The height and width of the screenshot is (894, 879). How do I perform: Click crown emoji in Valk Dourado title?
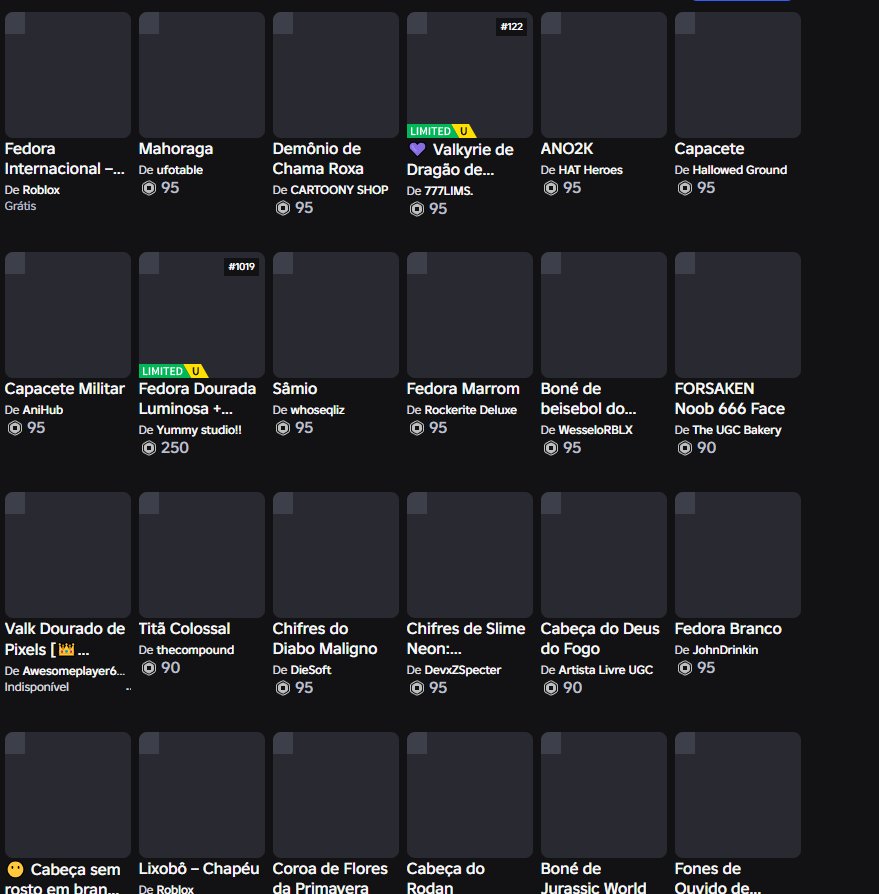(67, 649)
